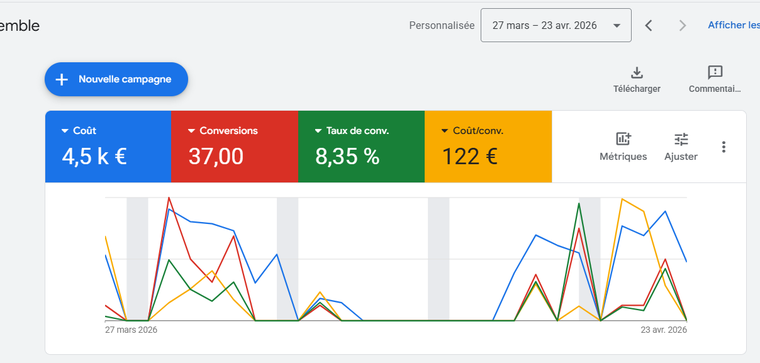
Task: Click the 23 avr. 2026 chart axis label
Action: pyautogui.click(x=664, y=330)
